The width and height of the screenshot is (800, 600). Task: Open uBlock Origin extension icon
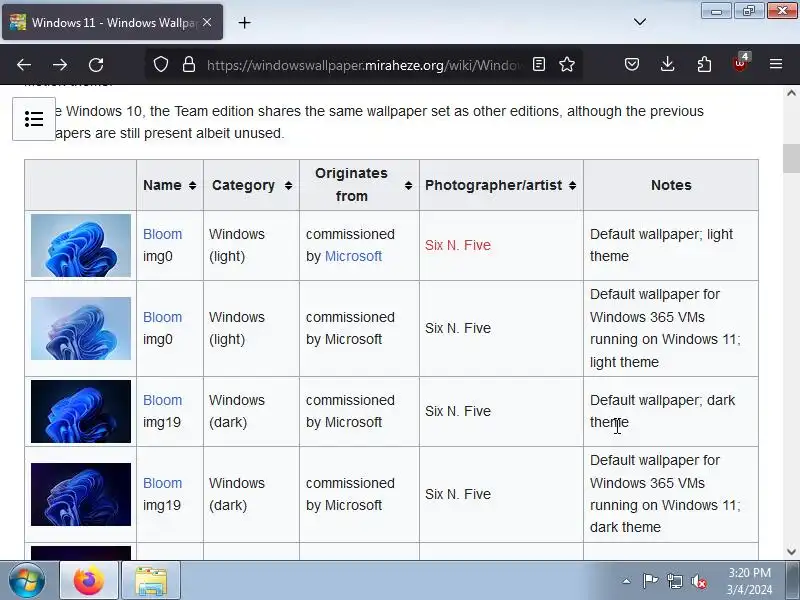pyautogui.click(x=740, y=64)
